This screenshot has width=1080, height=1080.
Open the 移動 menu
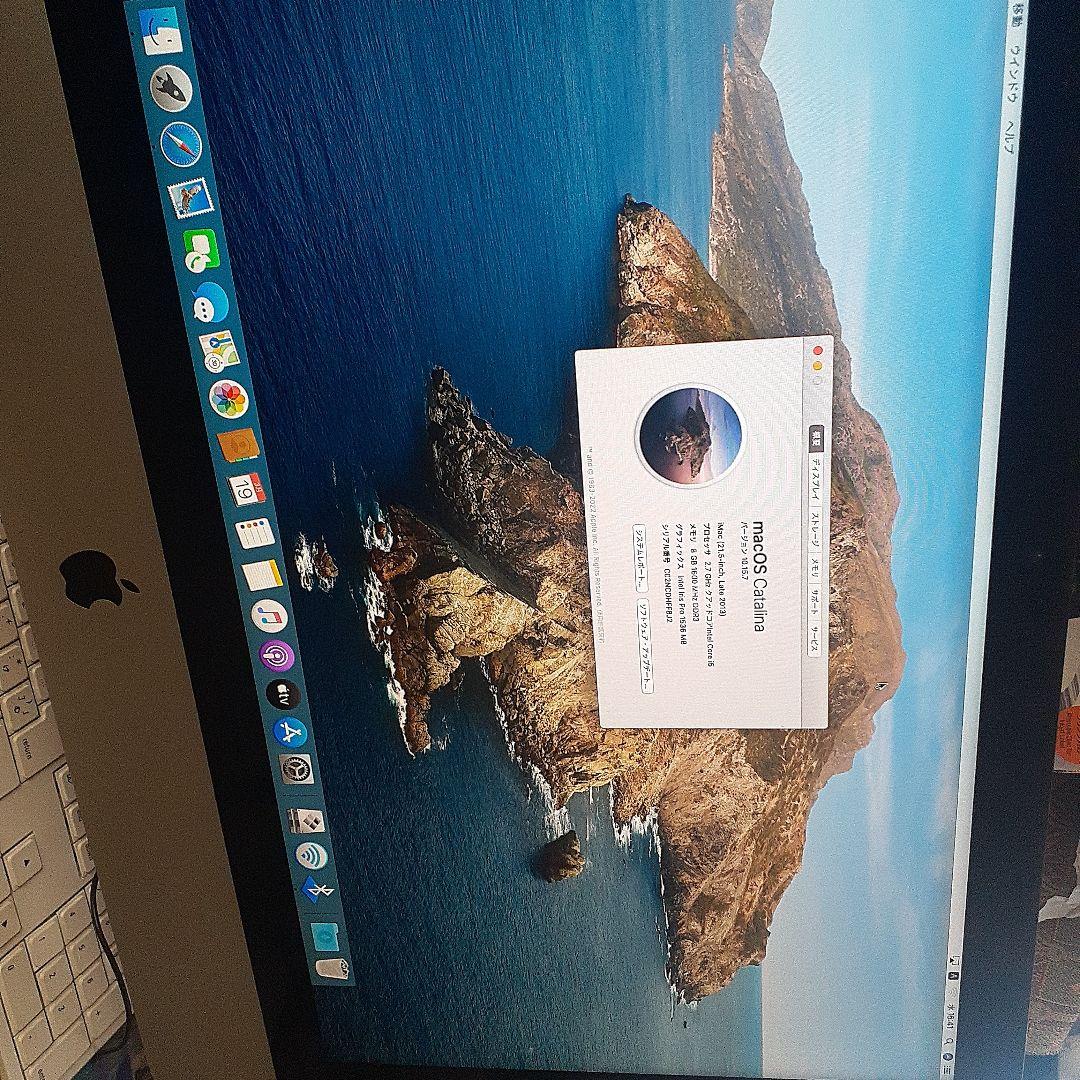point(1017,17)
